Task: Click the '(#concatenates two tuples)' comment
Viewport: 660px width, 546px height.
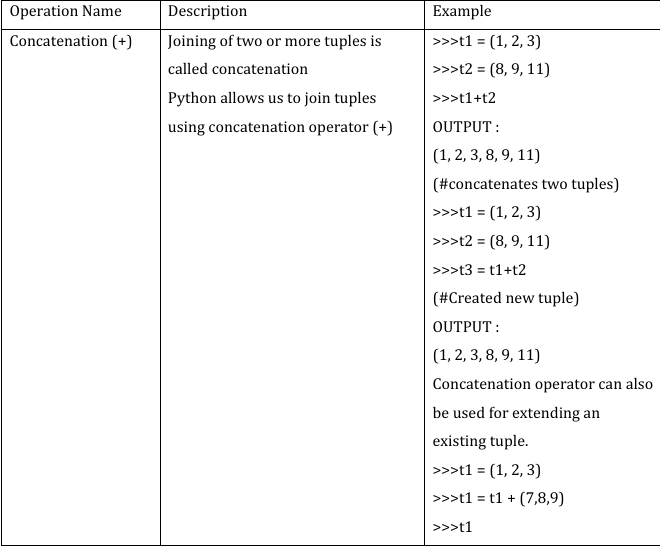Action: click(526, 184)
